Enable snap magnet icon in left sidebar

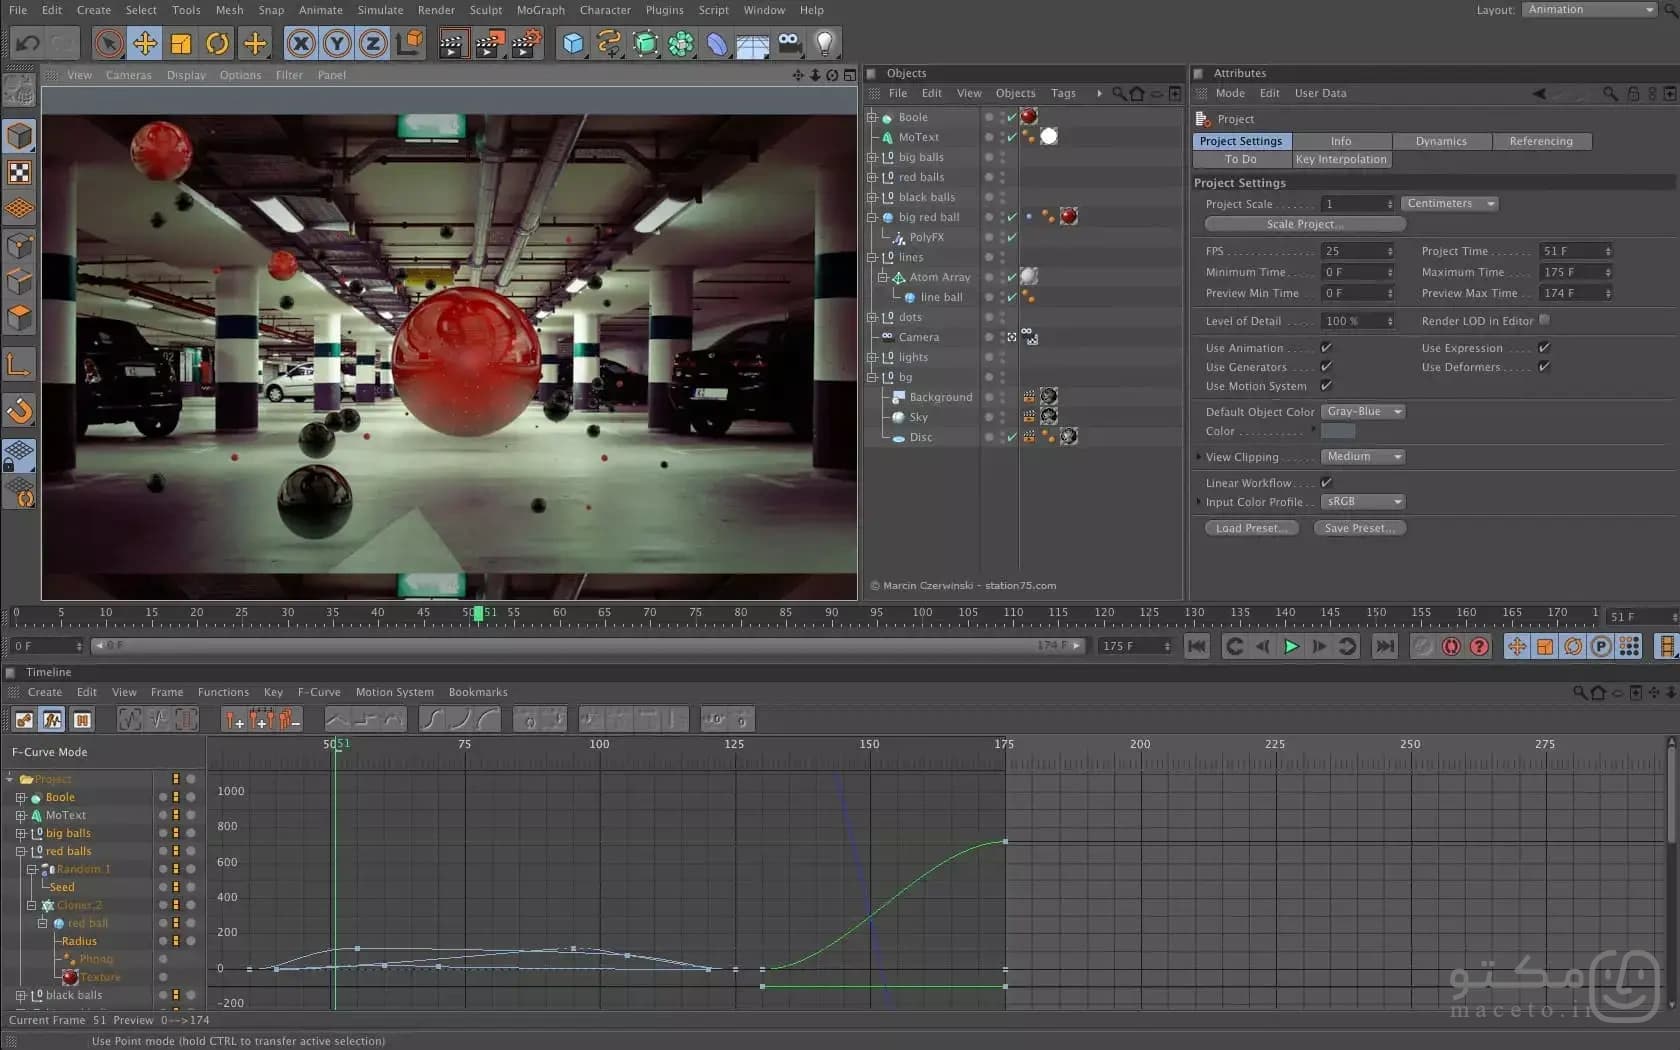[19, 411]
